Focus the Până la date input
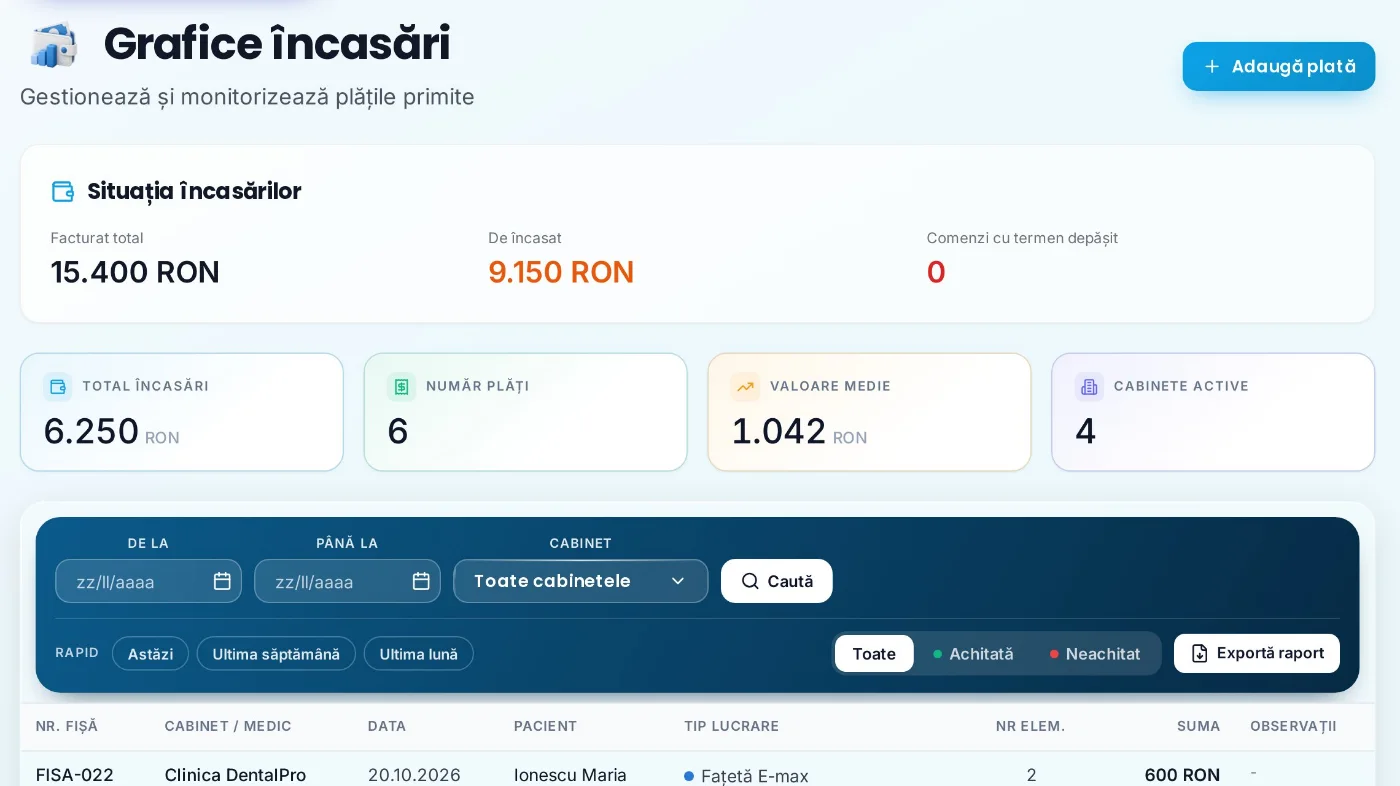1400x786 pixels. 347,581
